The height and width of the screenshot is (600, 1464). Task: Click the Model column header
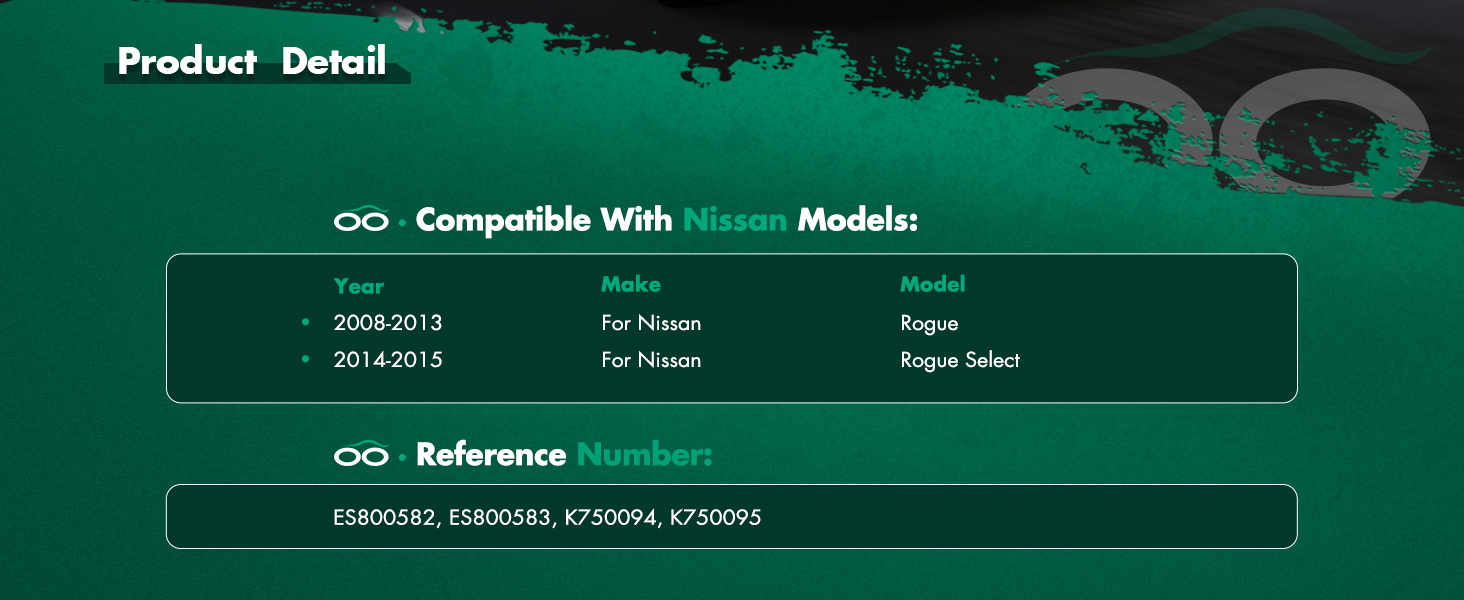click(x=933, y=285)
